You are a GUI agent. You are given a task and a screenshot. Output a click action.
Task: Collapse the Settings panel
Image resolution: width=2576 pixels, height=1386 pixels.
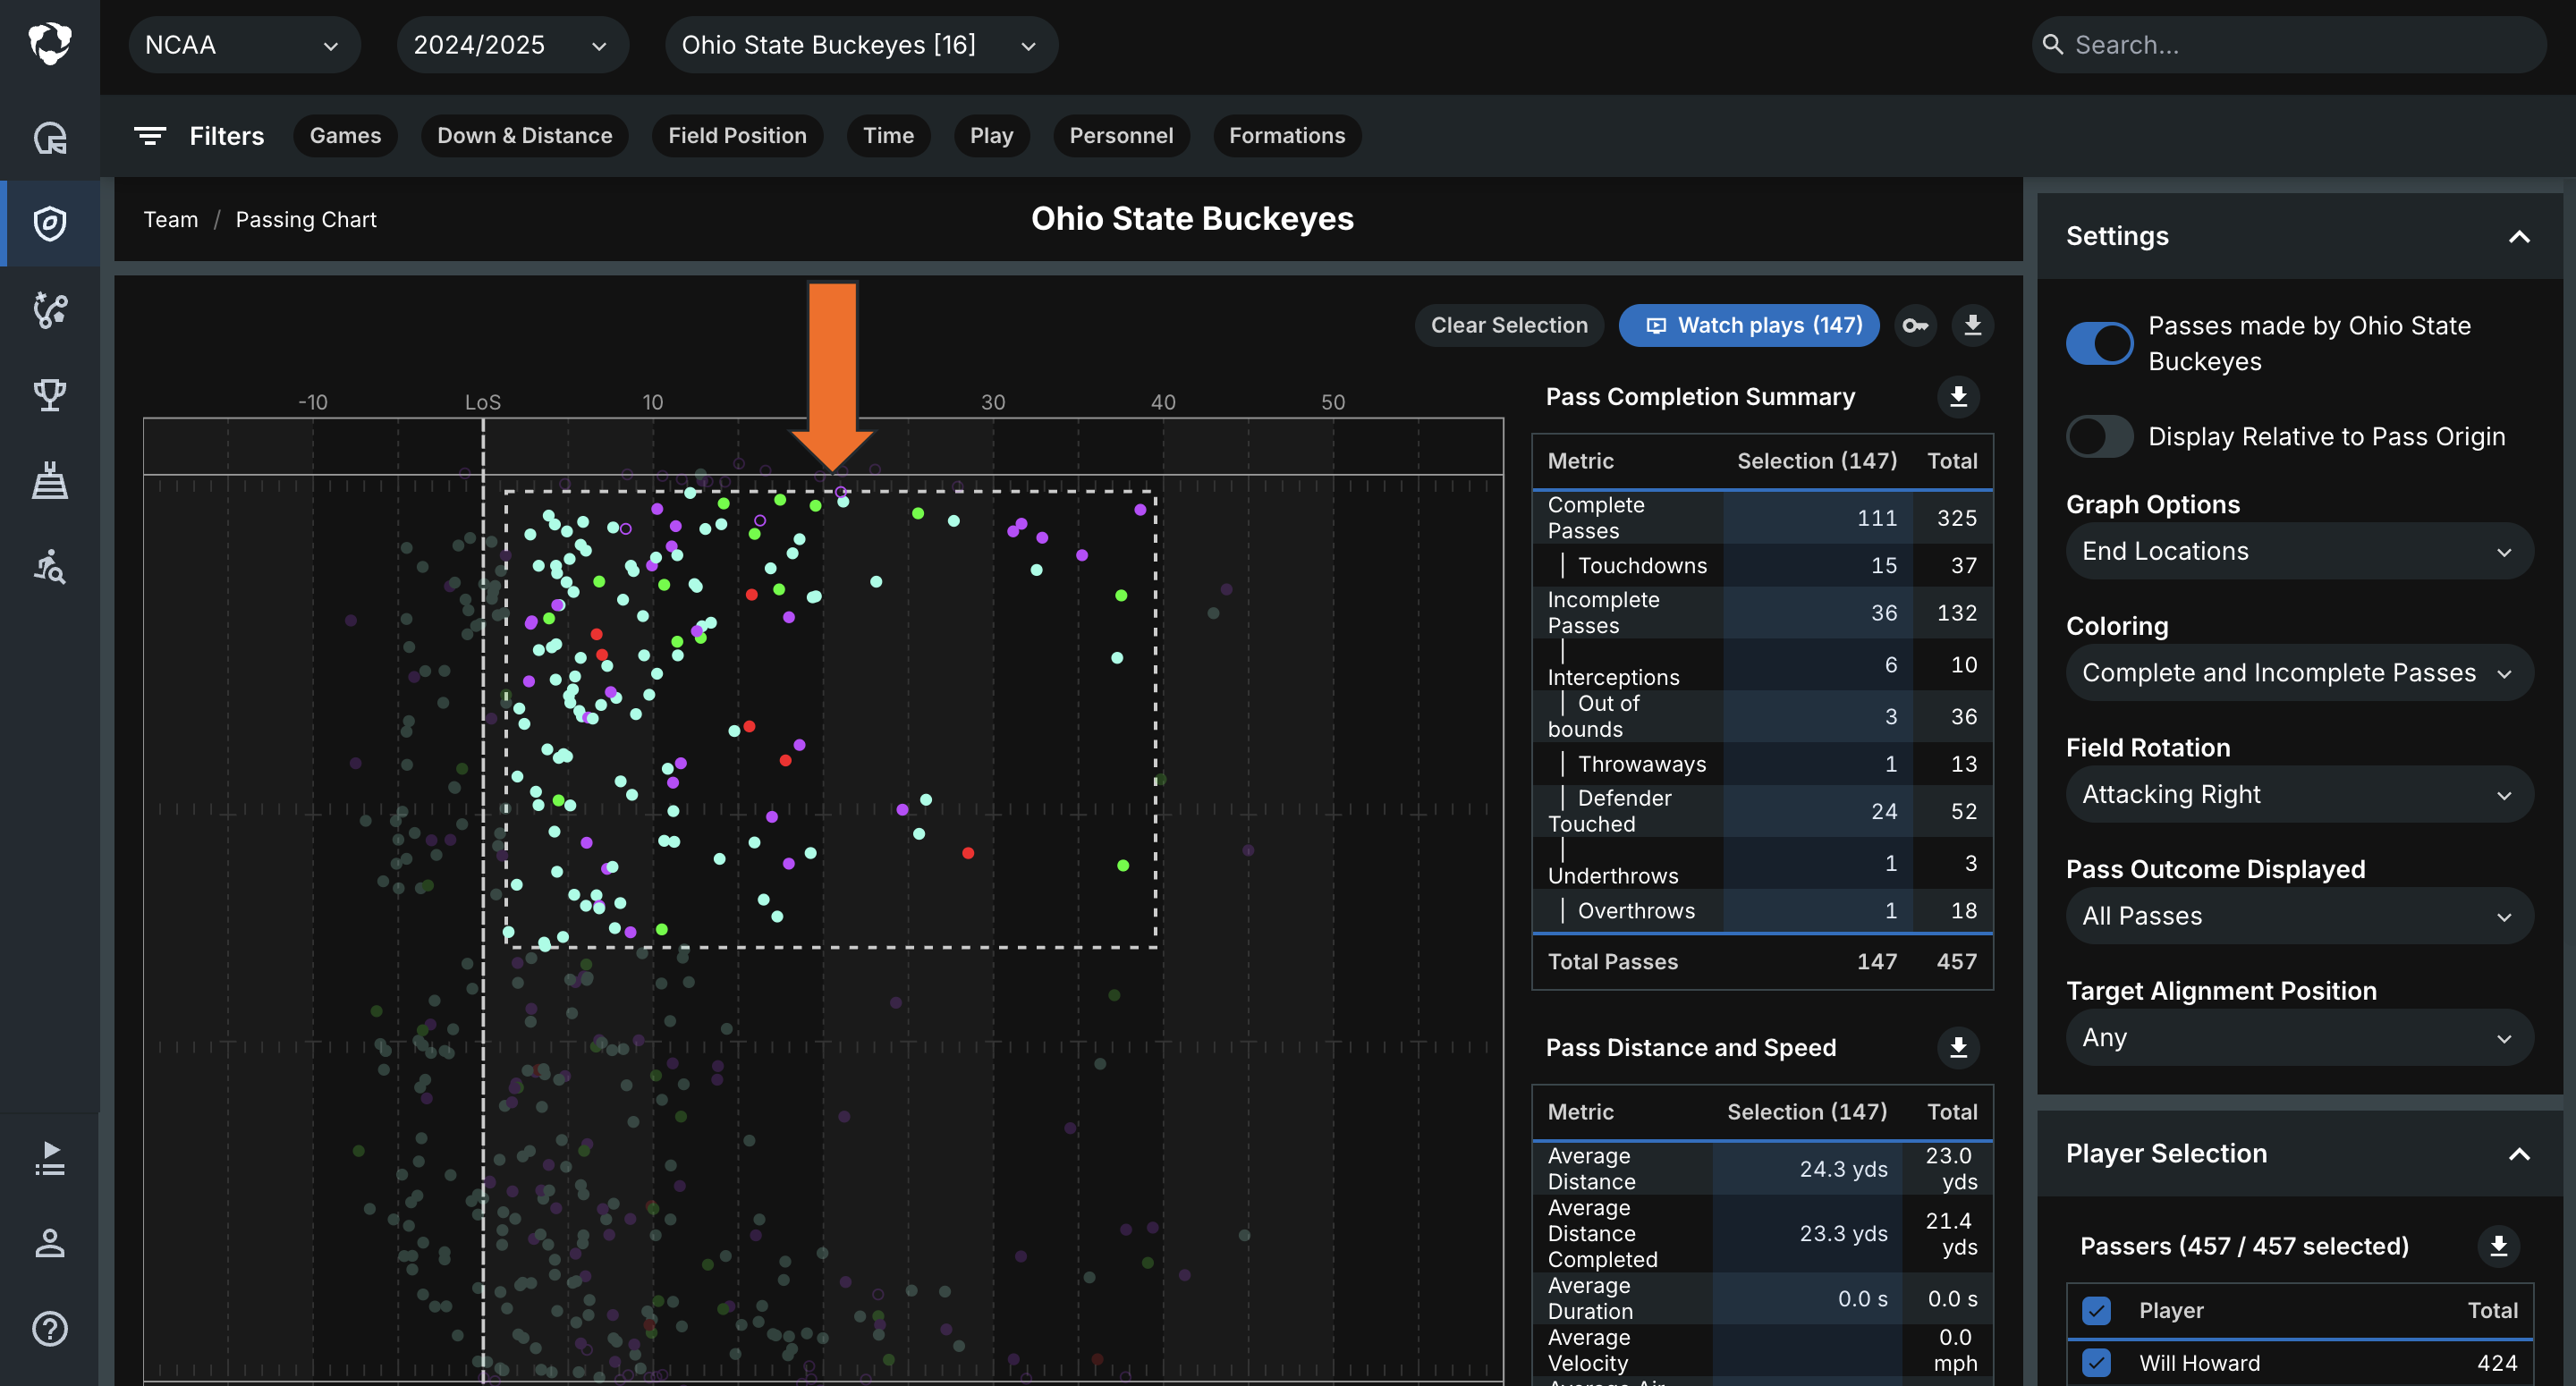2519,236
